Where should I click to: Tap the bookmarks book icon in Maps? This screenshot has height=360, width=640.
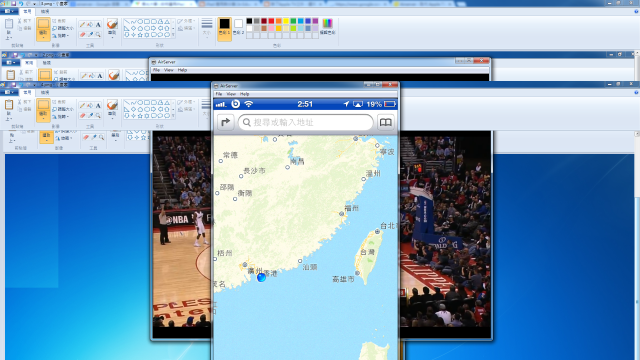pyautogui.click(x=386, y=122)
